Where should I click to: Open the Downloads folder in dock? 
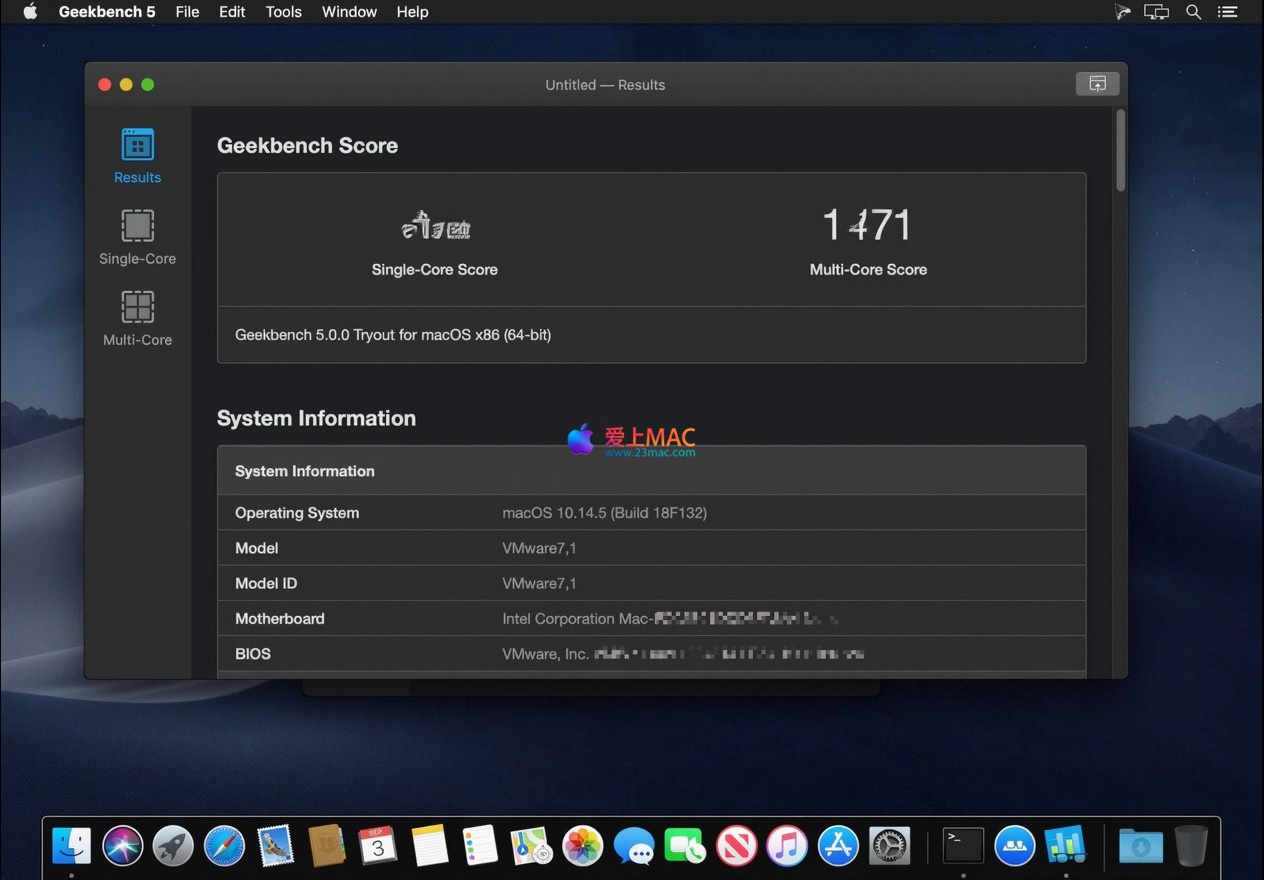click(1140, 846)
